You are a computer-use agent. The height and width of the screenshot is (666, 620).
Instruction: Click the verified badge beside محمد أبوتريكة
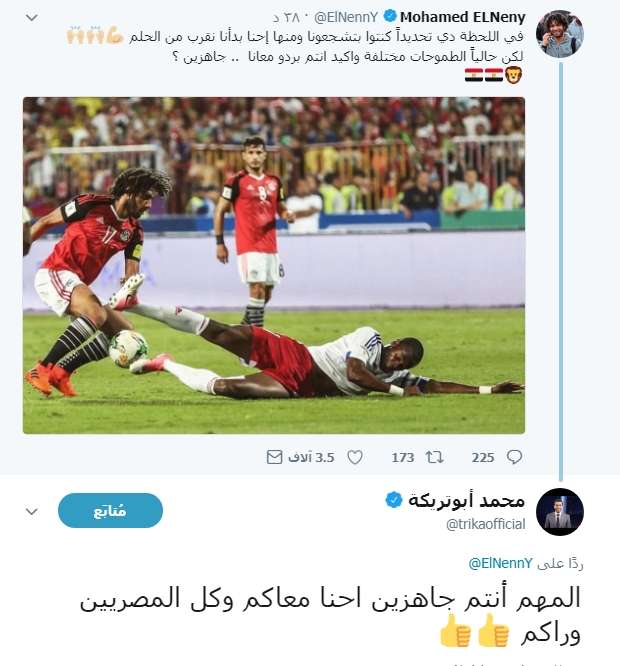pos(394,500)
